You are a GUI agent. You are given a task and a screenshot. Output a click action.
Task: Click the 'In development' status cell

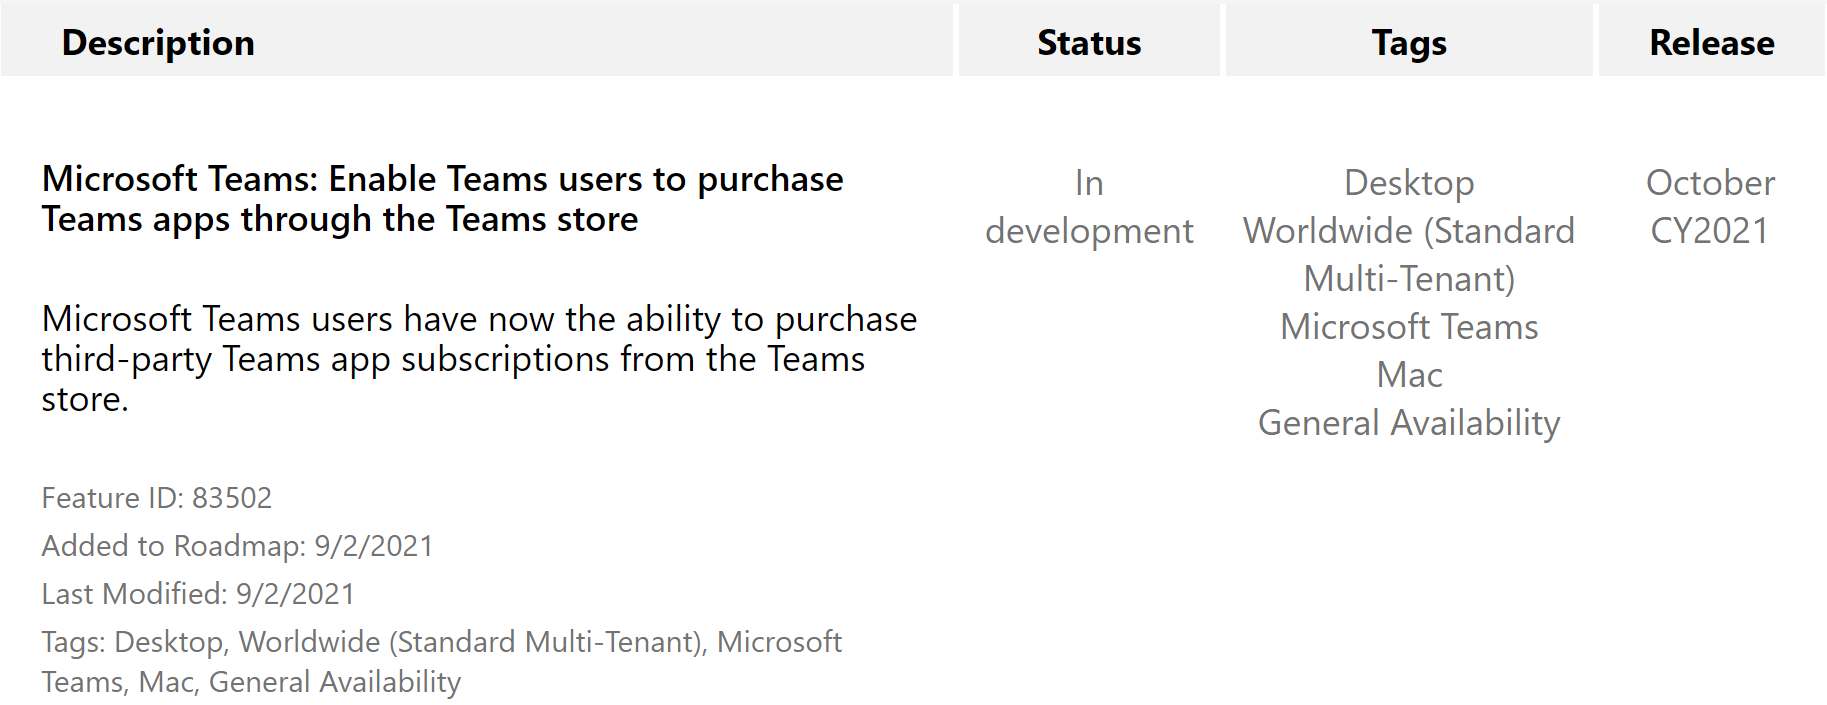pyautogui.click(x=1089, y=207)
